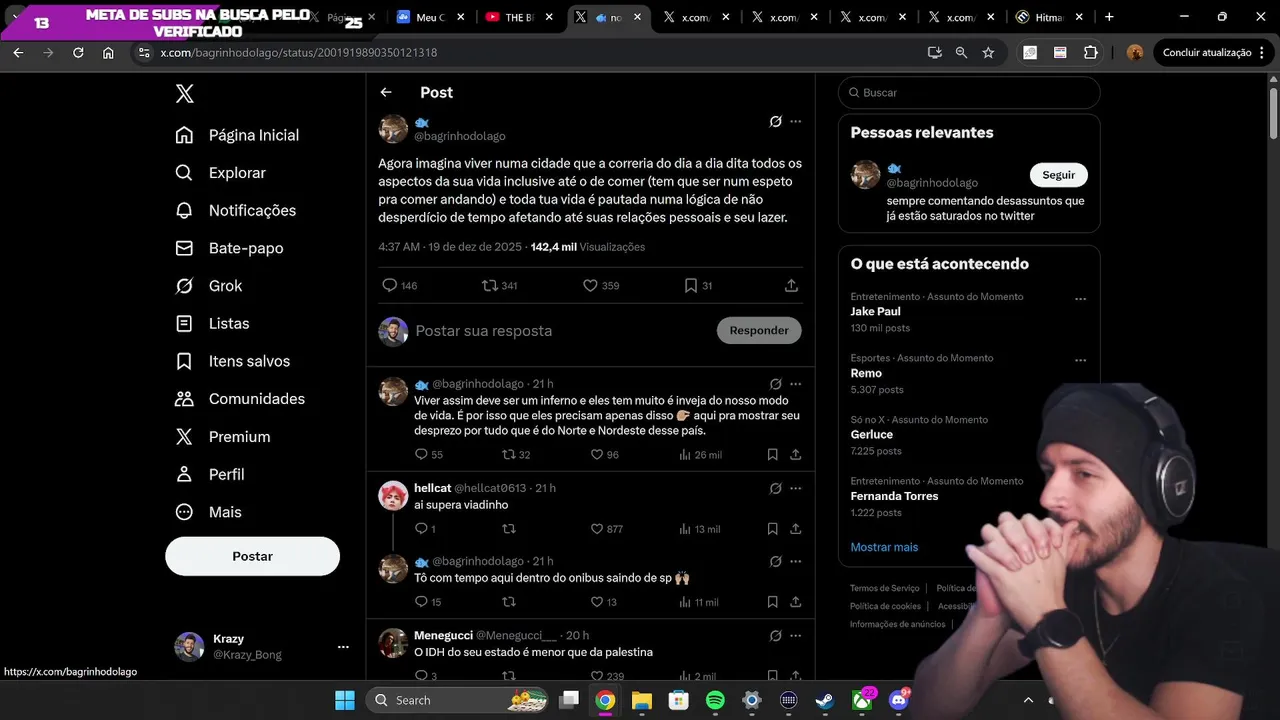The height and width of the screenshot is (720, 1280).
Task: Click the X logo in the sidebar
Action: (x=185, y=94)
